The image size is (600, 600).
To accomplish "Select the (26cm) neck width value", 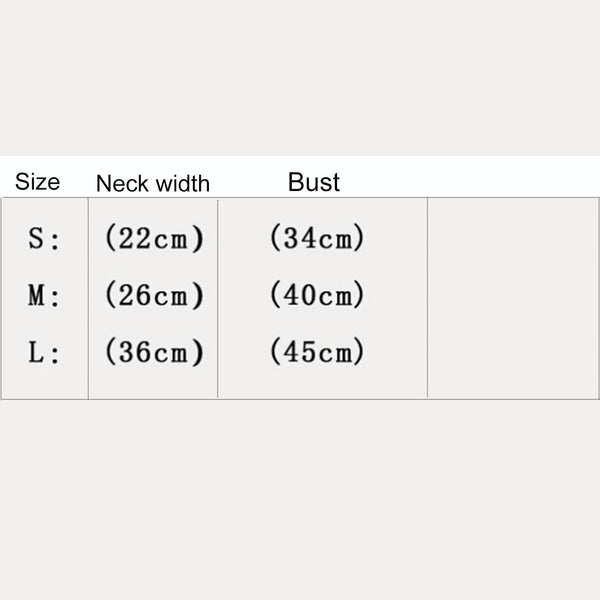I will 154,296.
